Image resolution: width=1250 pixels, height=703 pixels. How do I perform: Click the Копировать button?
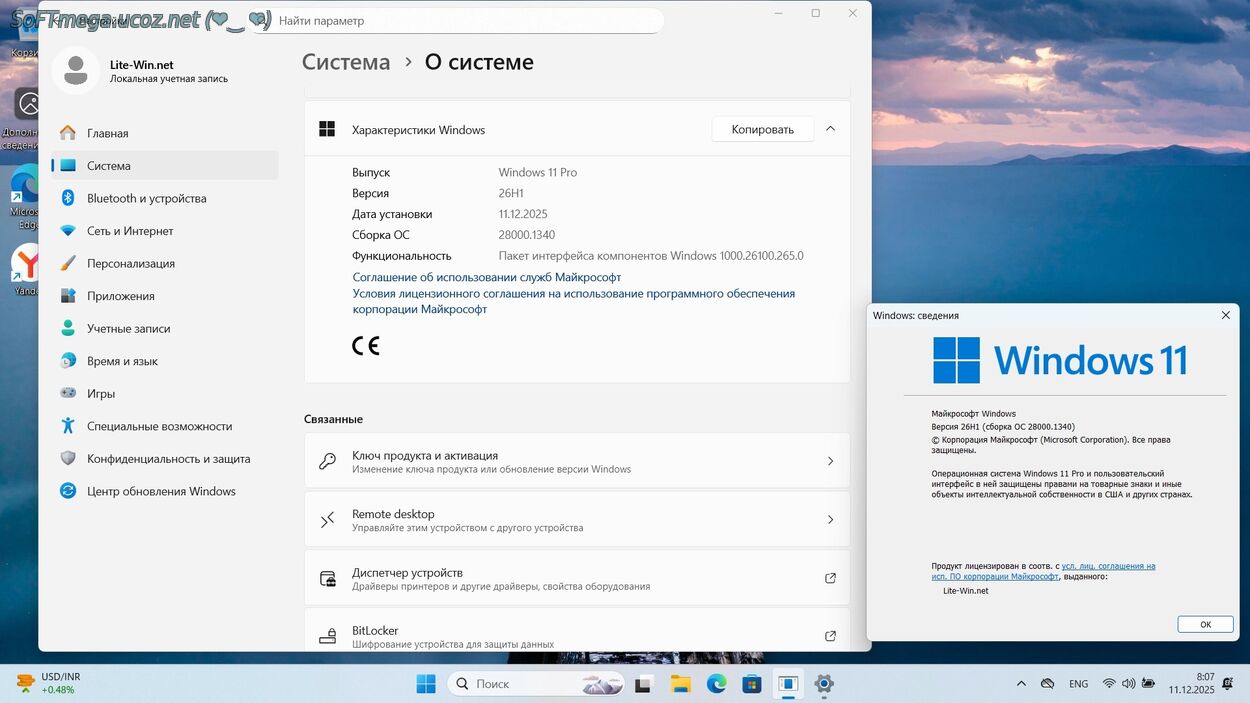coord(762,129)
